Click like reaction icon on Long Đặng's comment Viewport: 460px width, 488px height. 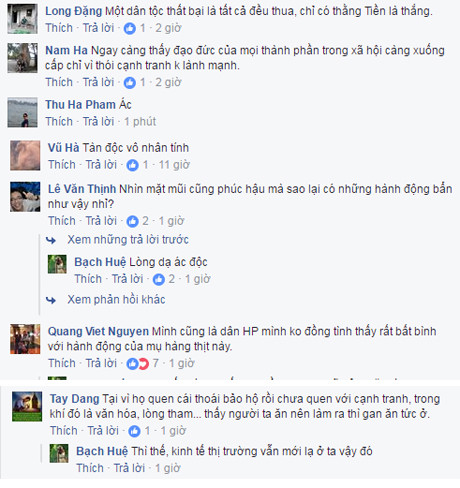tap(130, 29)
